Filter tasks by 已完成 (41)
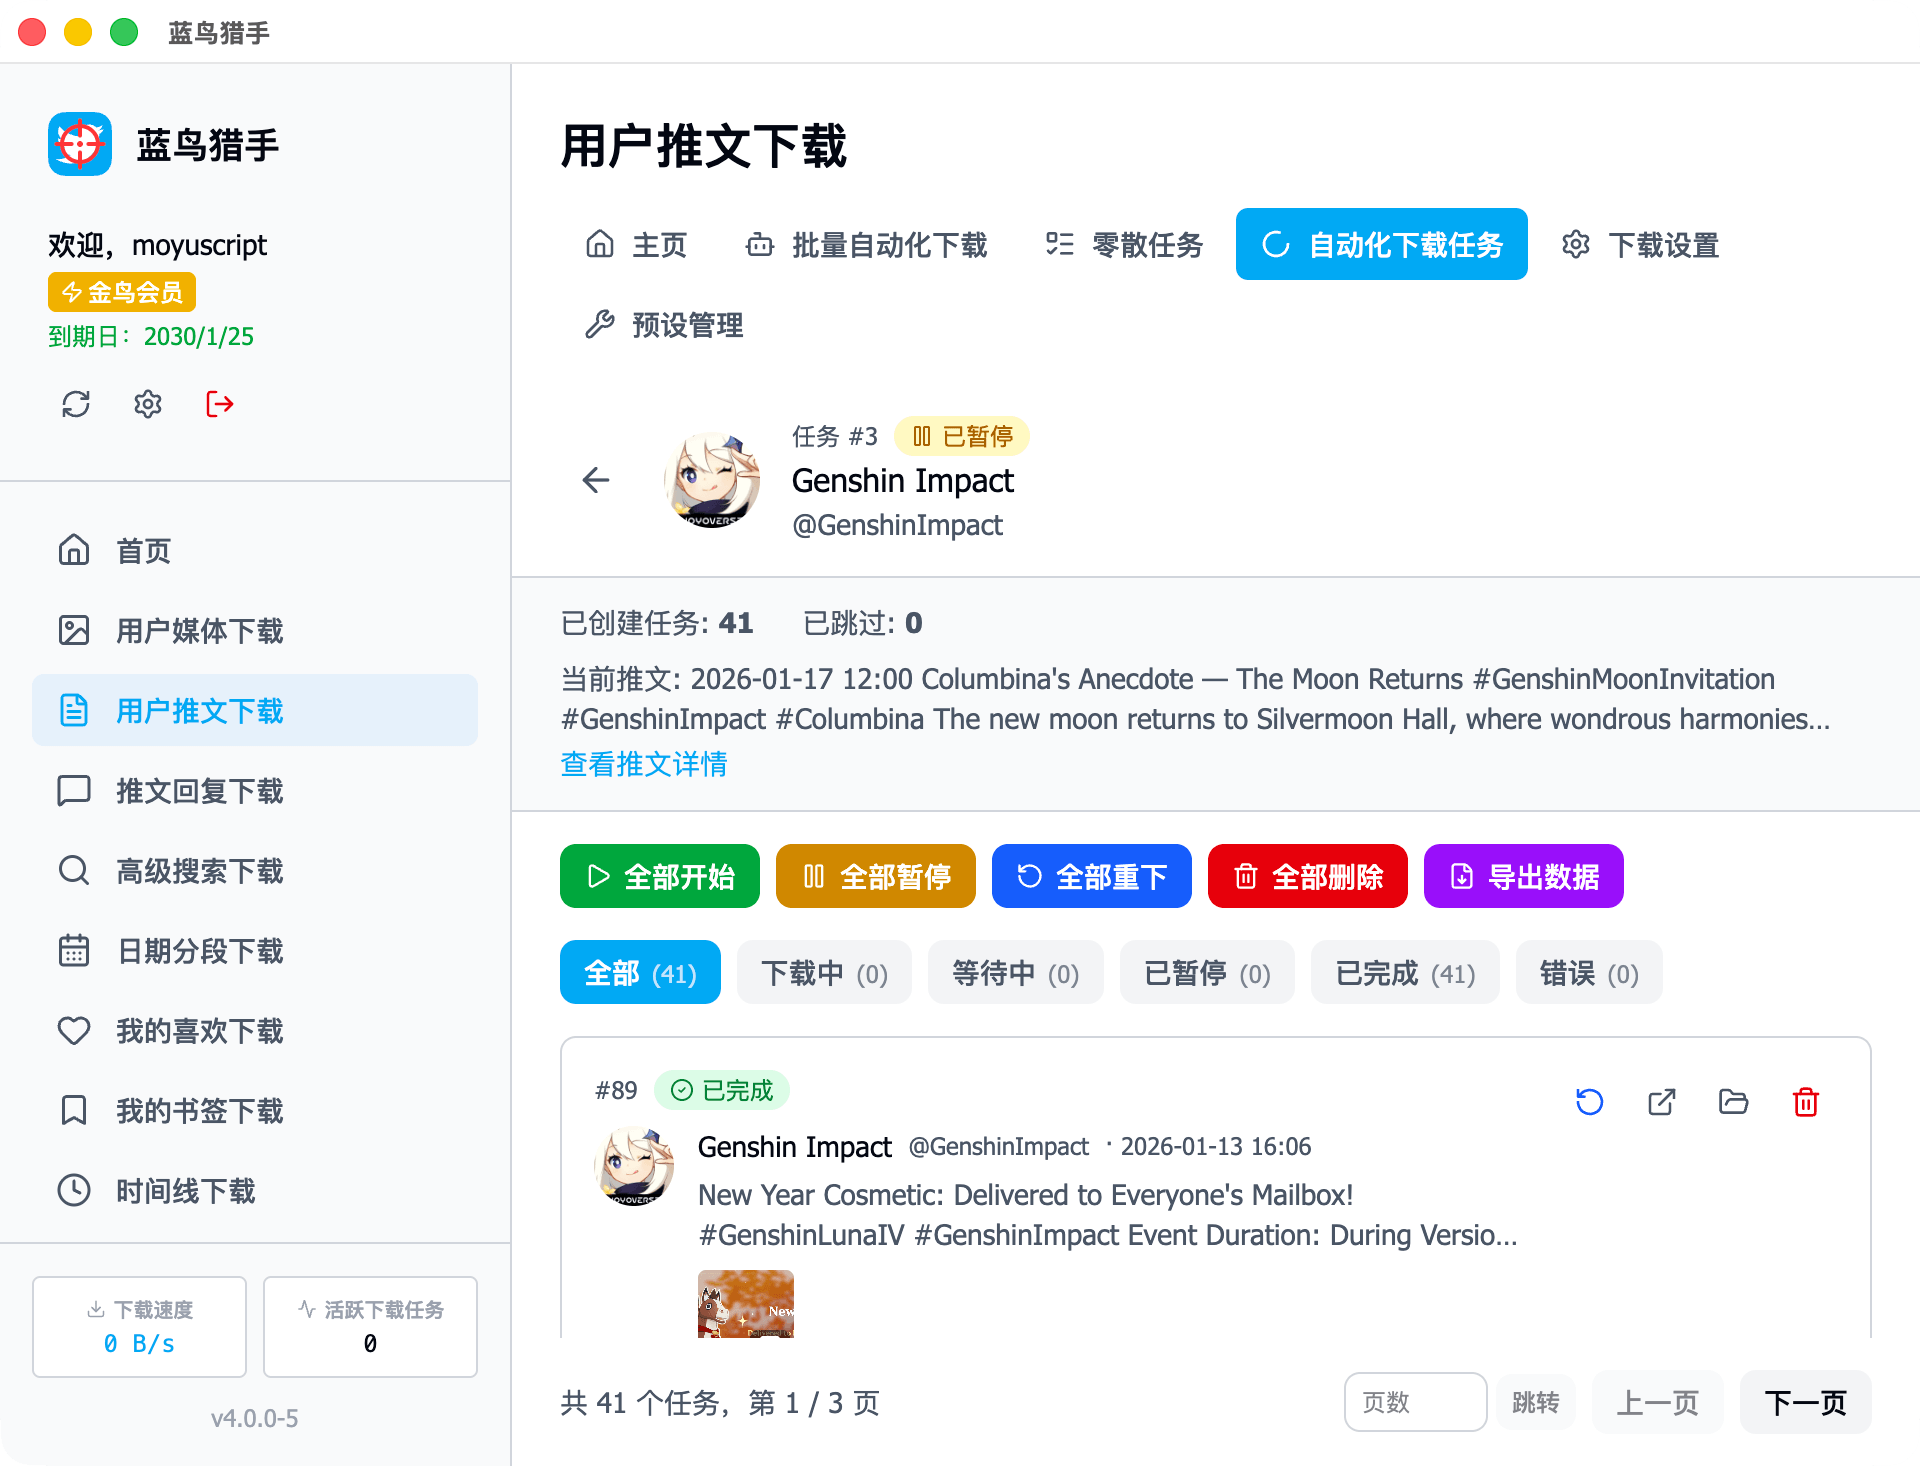This screenshot has width=1920, height=1466. [1404, 973]
